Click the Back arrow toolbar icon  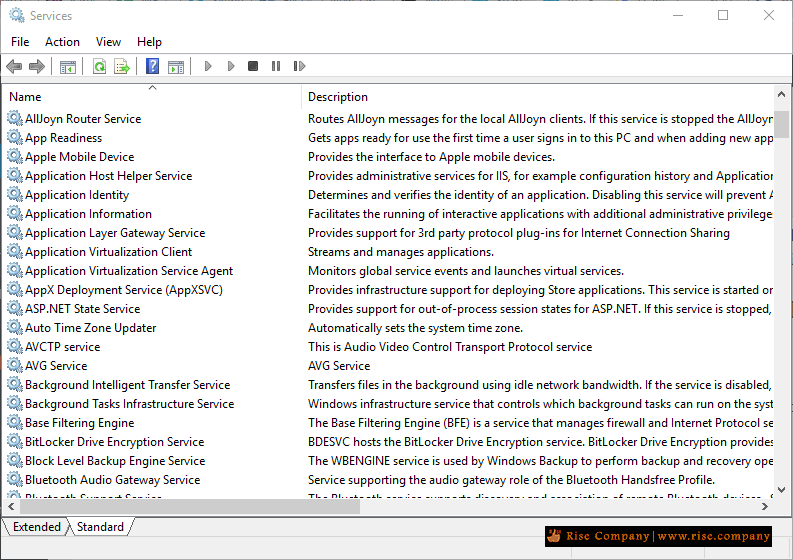pyautogui.click(x=14, y=66)
